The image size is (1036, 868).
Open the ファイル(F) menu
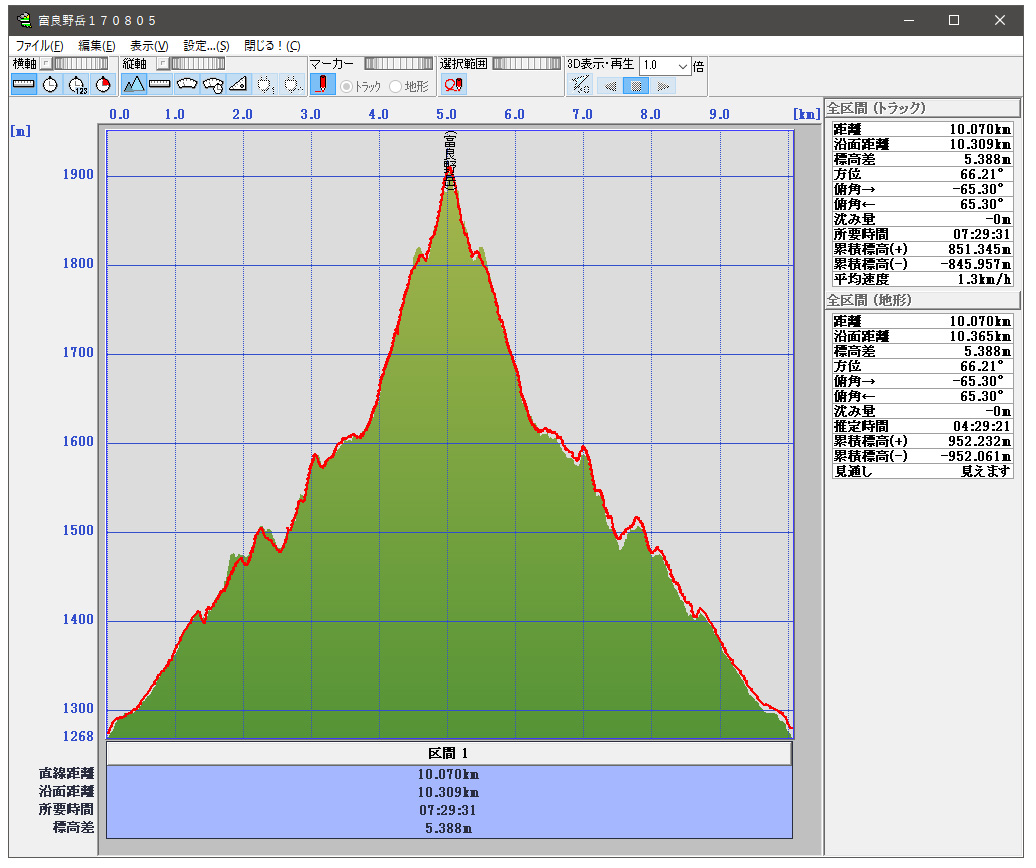tap(40, 46)
